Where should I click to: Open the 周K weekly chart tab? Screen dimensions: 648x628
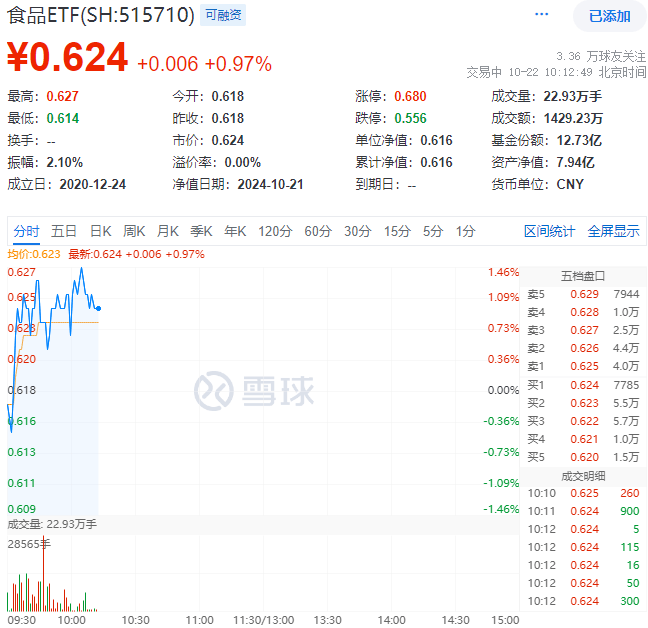click(134, 231)
